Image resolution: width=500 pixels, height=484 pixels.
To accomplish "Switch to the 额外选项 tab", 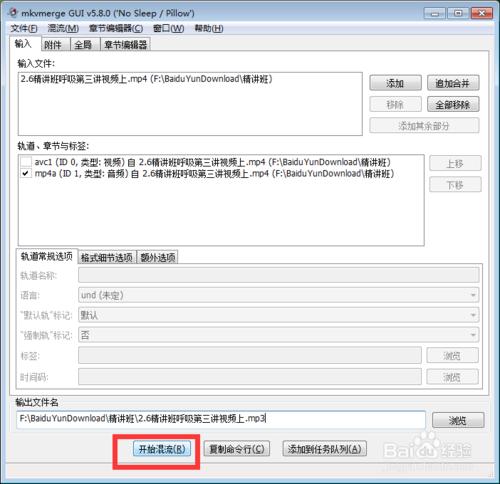I will click(158, 257).
